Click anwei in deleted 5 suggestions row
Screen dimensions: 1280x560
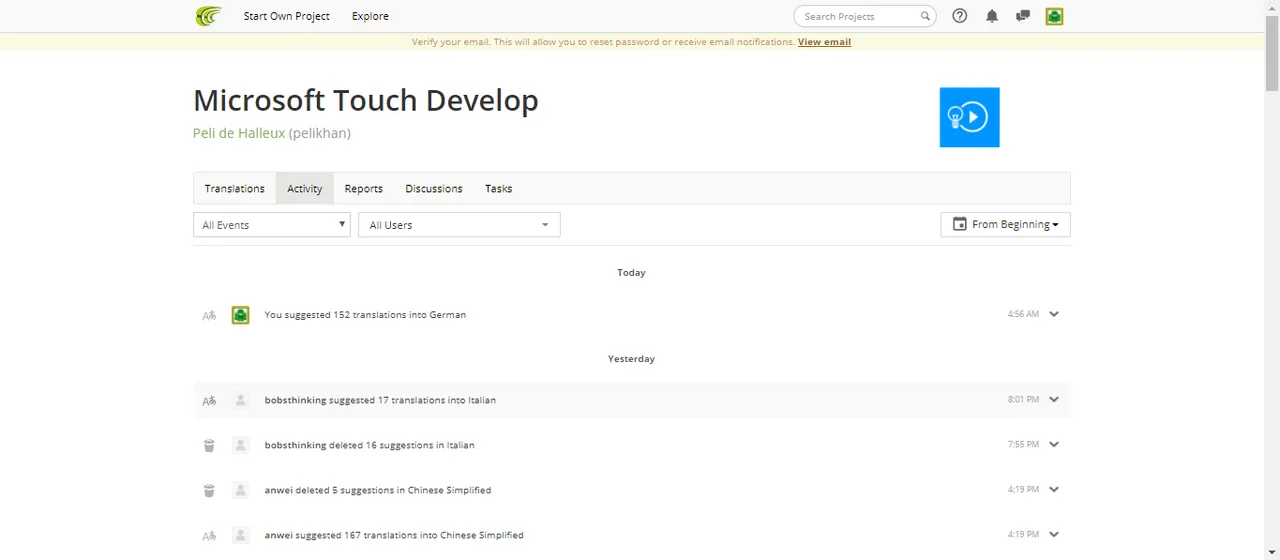[x=278, y=490]
